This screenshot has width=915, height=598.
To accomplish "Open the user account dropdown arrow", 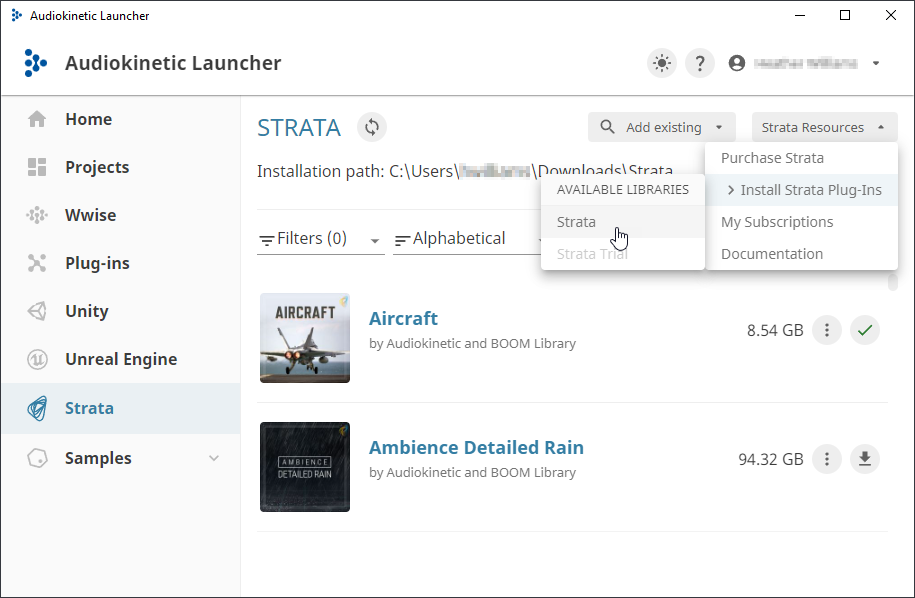I will (x=876, y=63).
